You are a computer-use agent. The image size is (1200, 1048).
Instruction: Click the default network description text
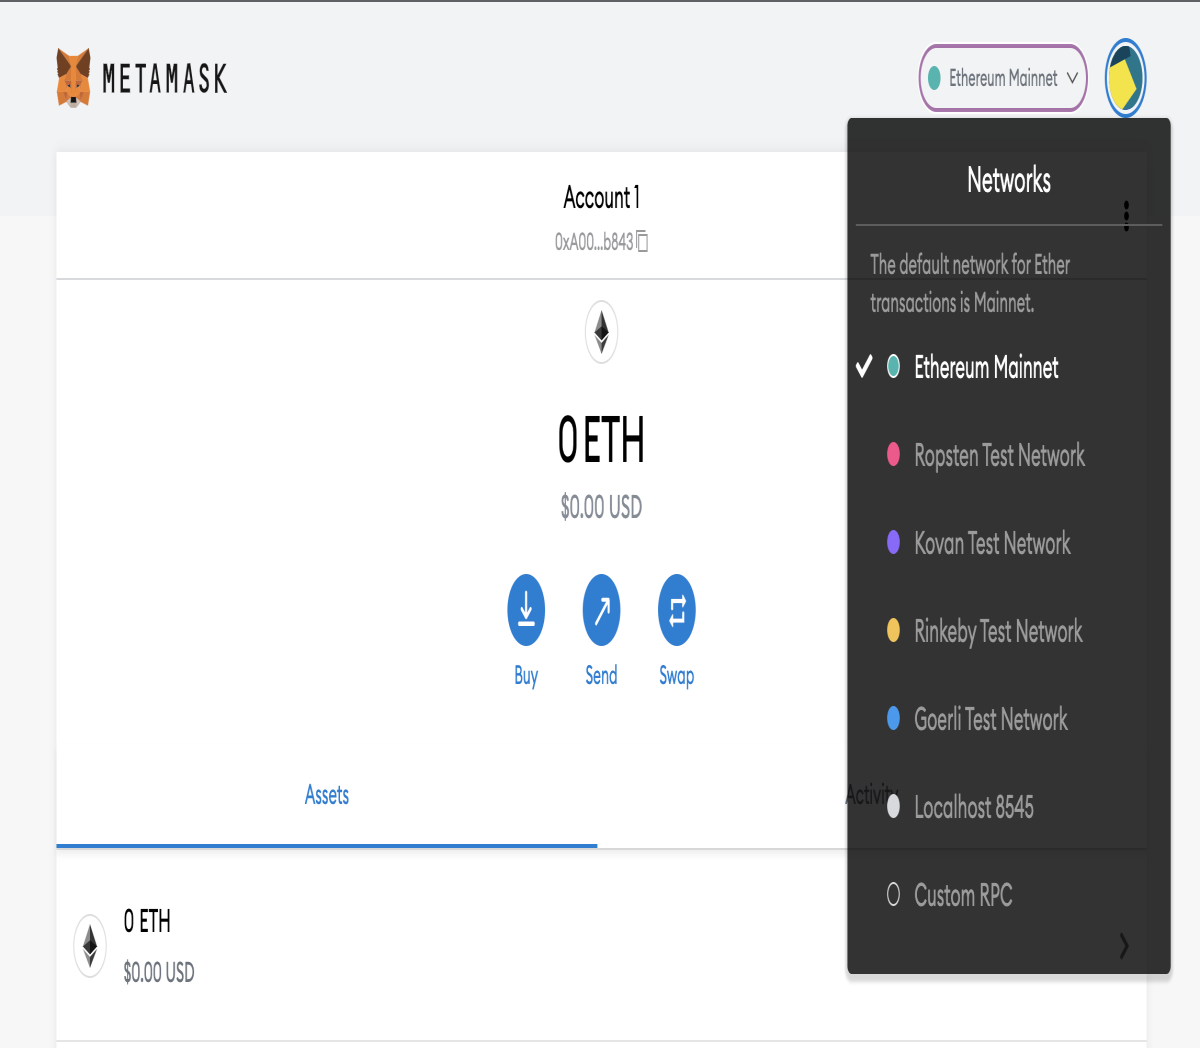(x=970, y=284)
